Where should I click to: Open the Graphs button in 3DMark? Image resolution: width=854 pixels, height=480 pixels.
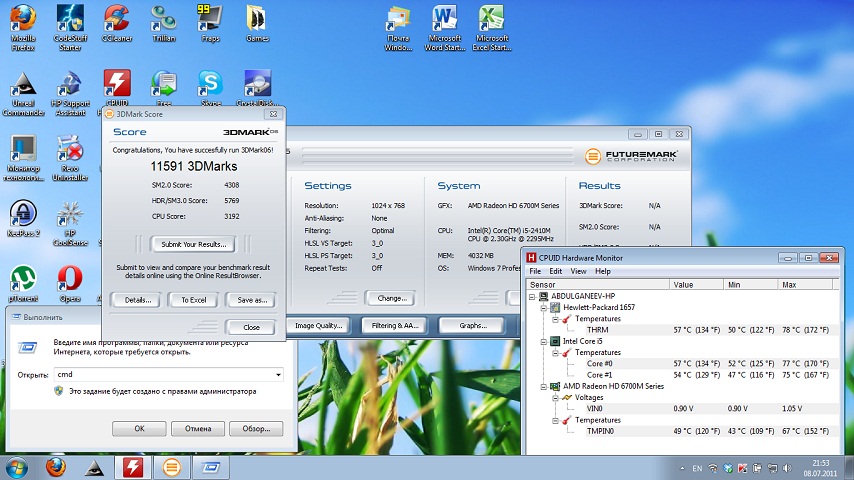(473, 325)
